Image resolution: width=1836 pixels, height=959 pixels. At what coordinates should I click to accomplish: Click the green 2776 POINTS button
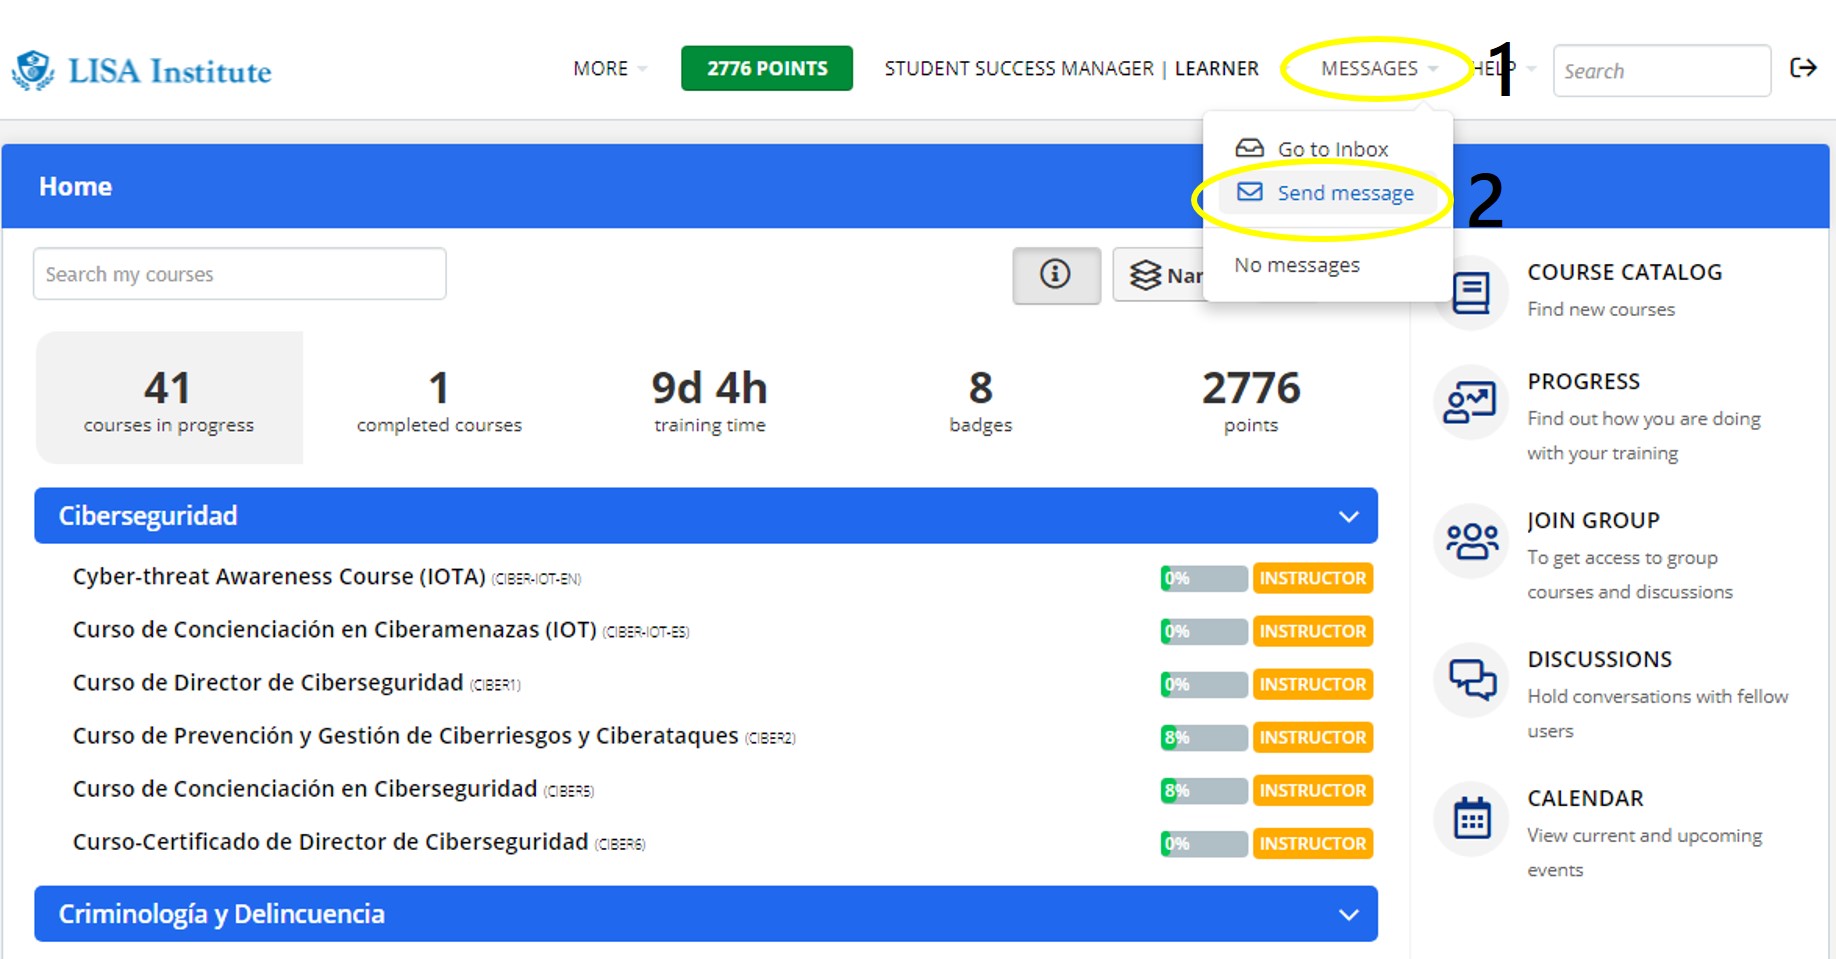767,69
